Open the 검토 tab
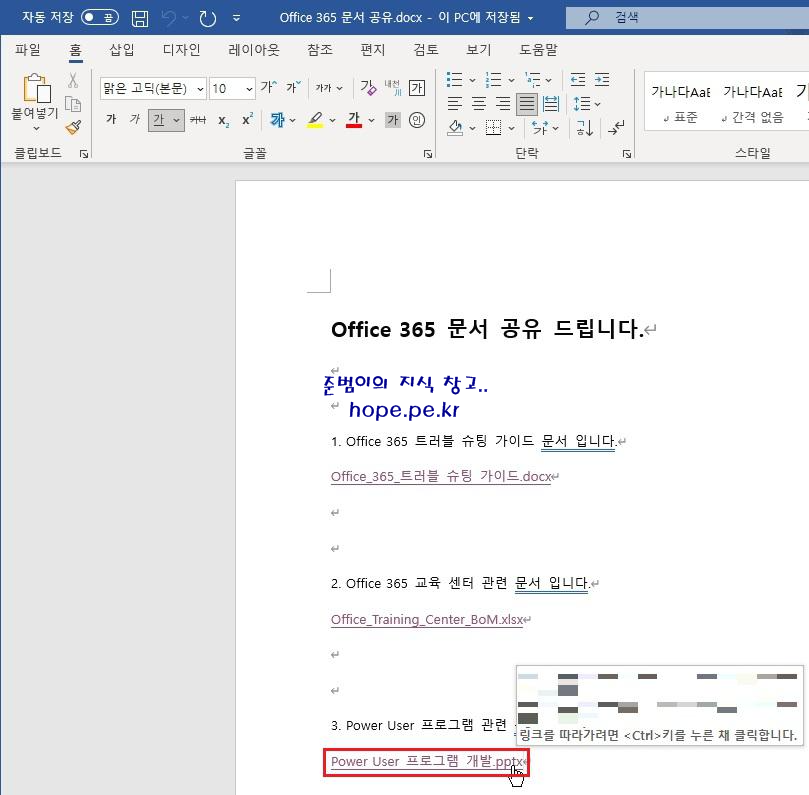The image size is (809, 795). pyautogui.click(x=426, y=50)
